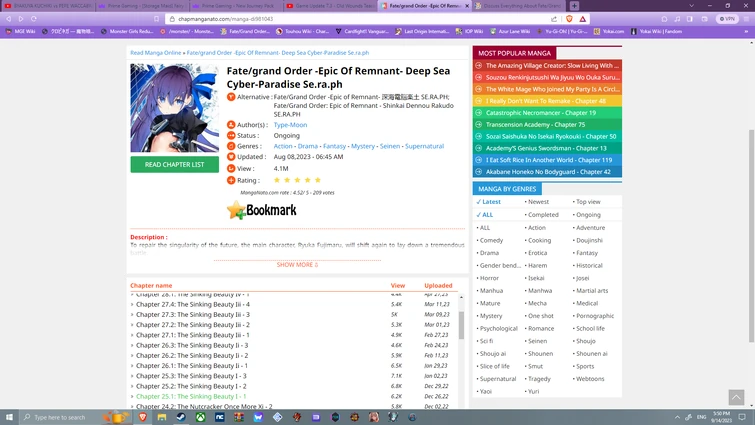The image size is (755, 425).
Task: Select checked ALL status filter
Action: (485, 215)
